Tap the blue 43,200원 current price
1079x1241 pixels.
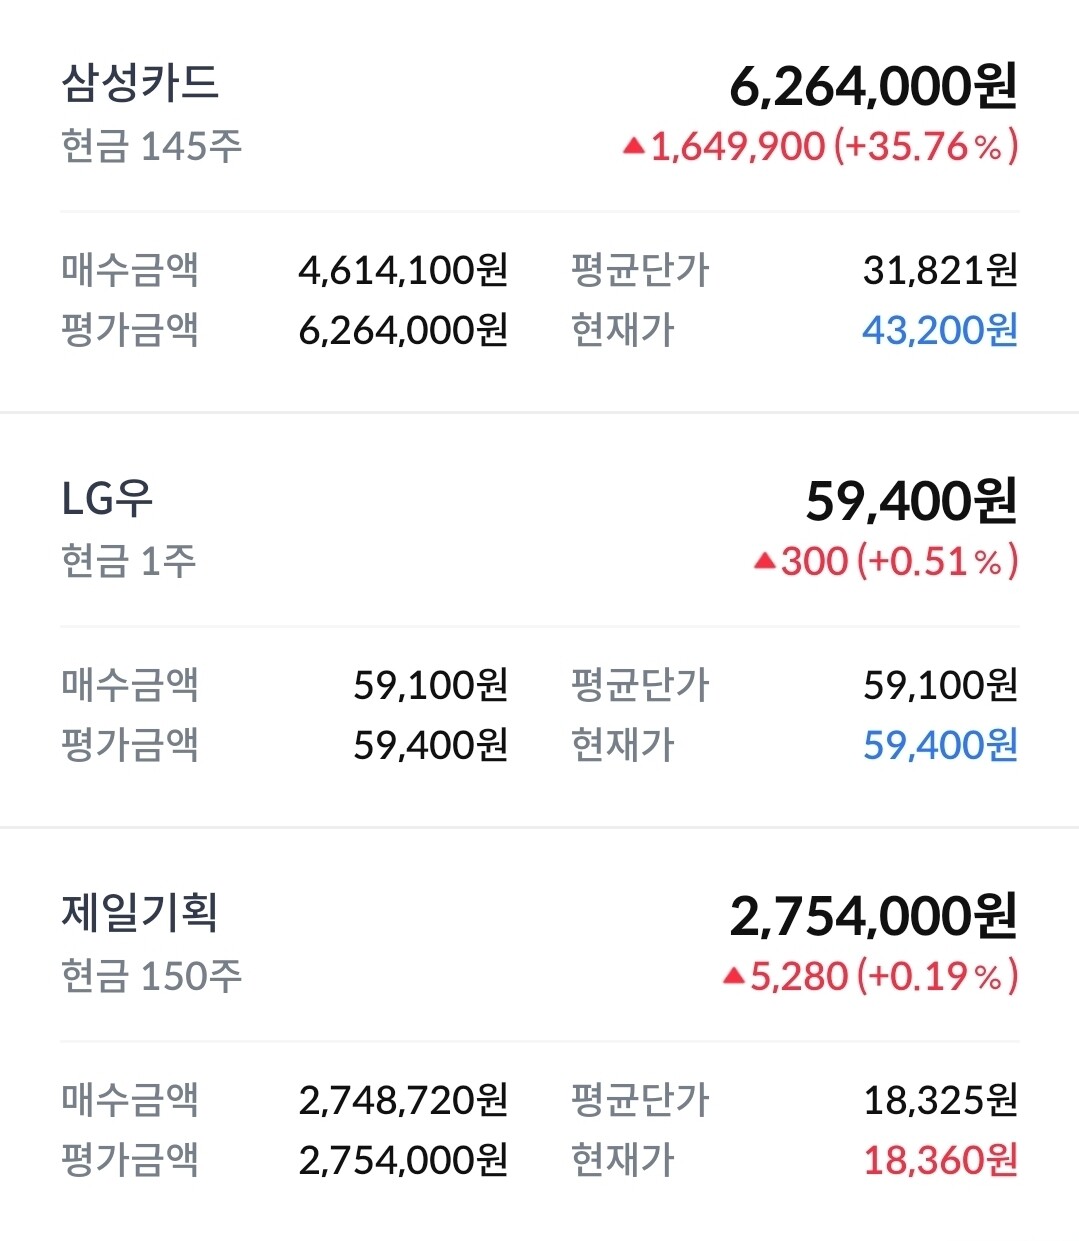(x=939, y=330)
